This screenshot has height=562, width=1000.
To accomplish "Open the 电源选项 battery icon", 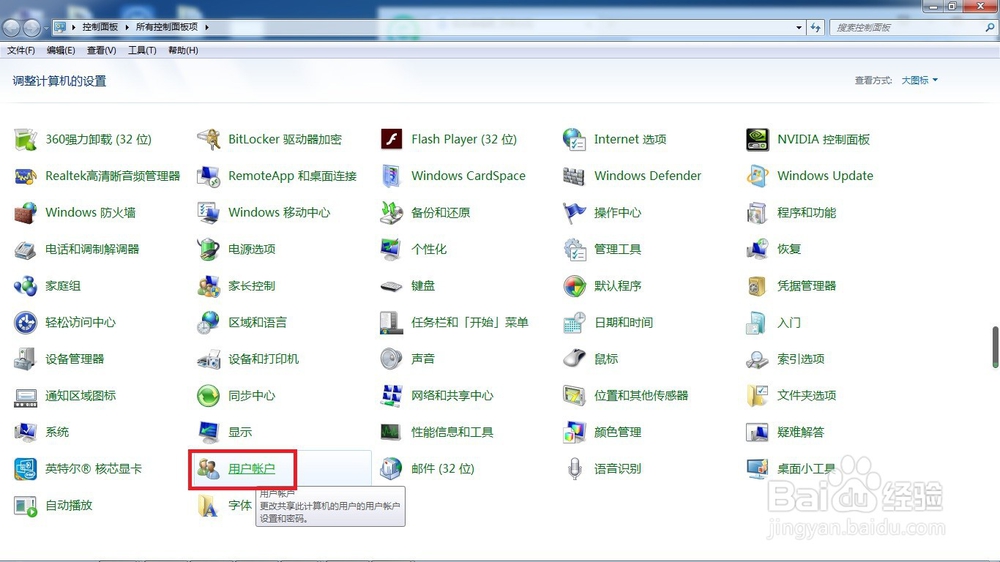I will pos(209,249).
